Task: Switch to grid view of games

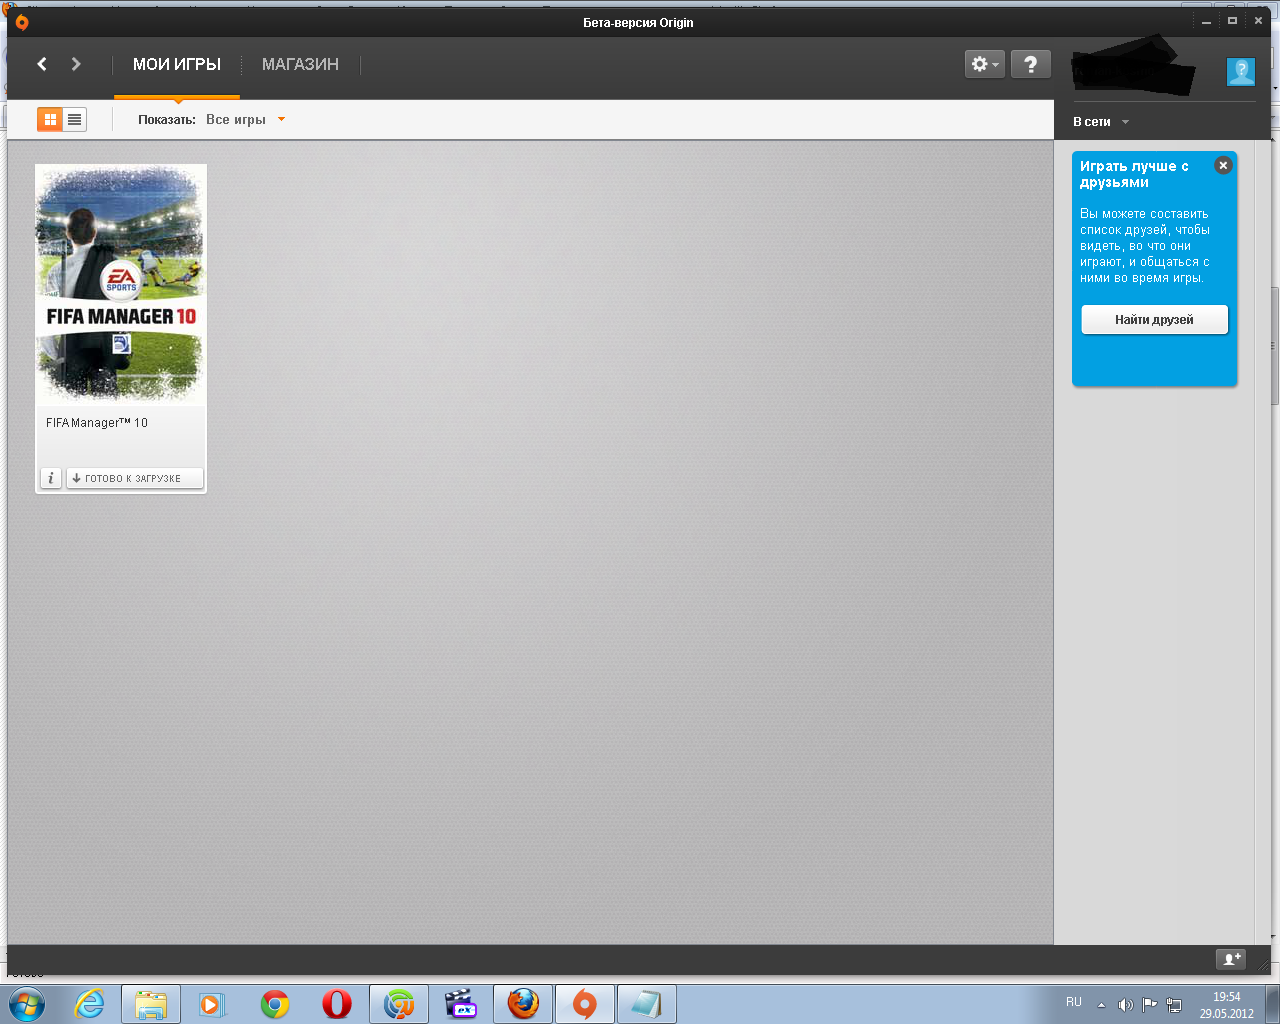Action: click(x=50, y=120)
